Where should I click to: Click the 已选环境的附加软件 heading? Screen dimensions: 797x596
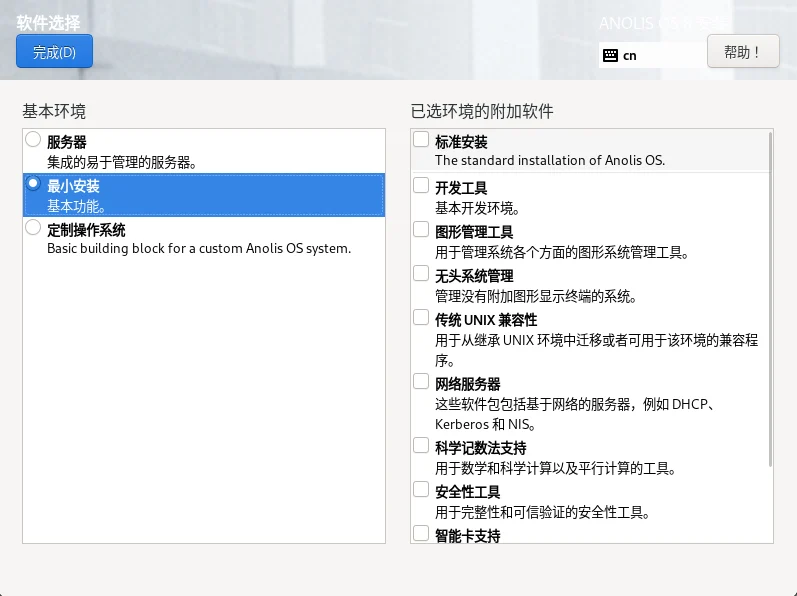tap(482, 111)
